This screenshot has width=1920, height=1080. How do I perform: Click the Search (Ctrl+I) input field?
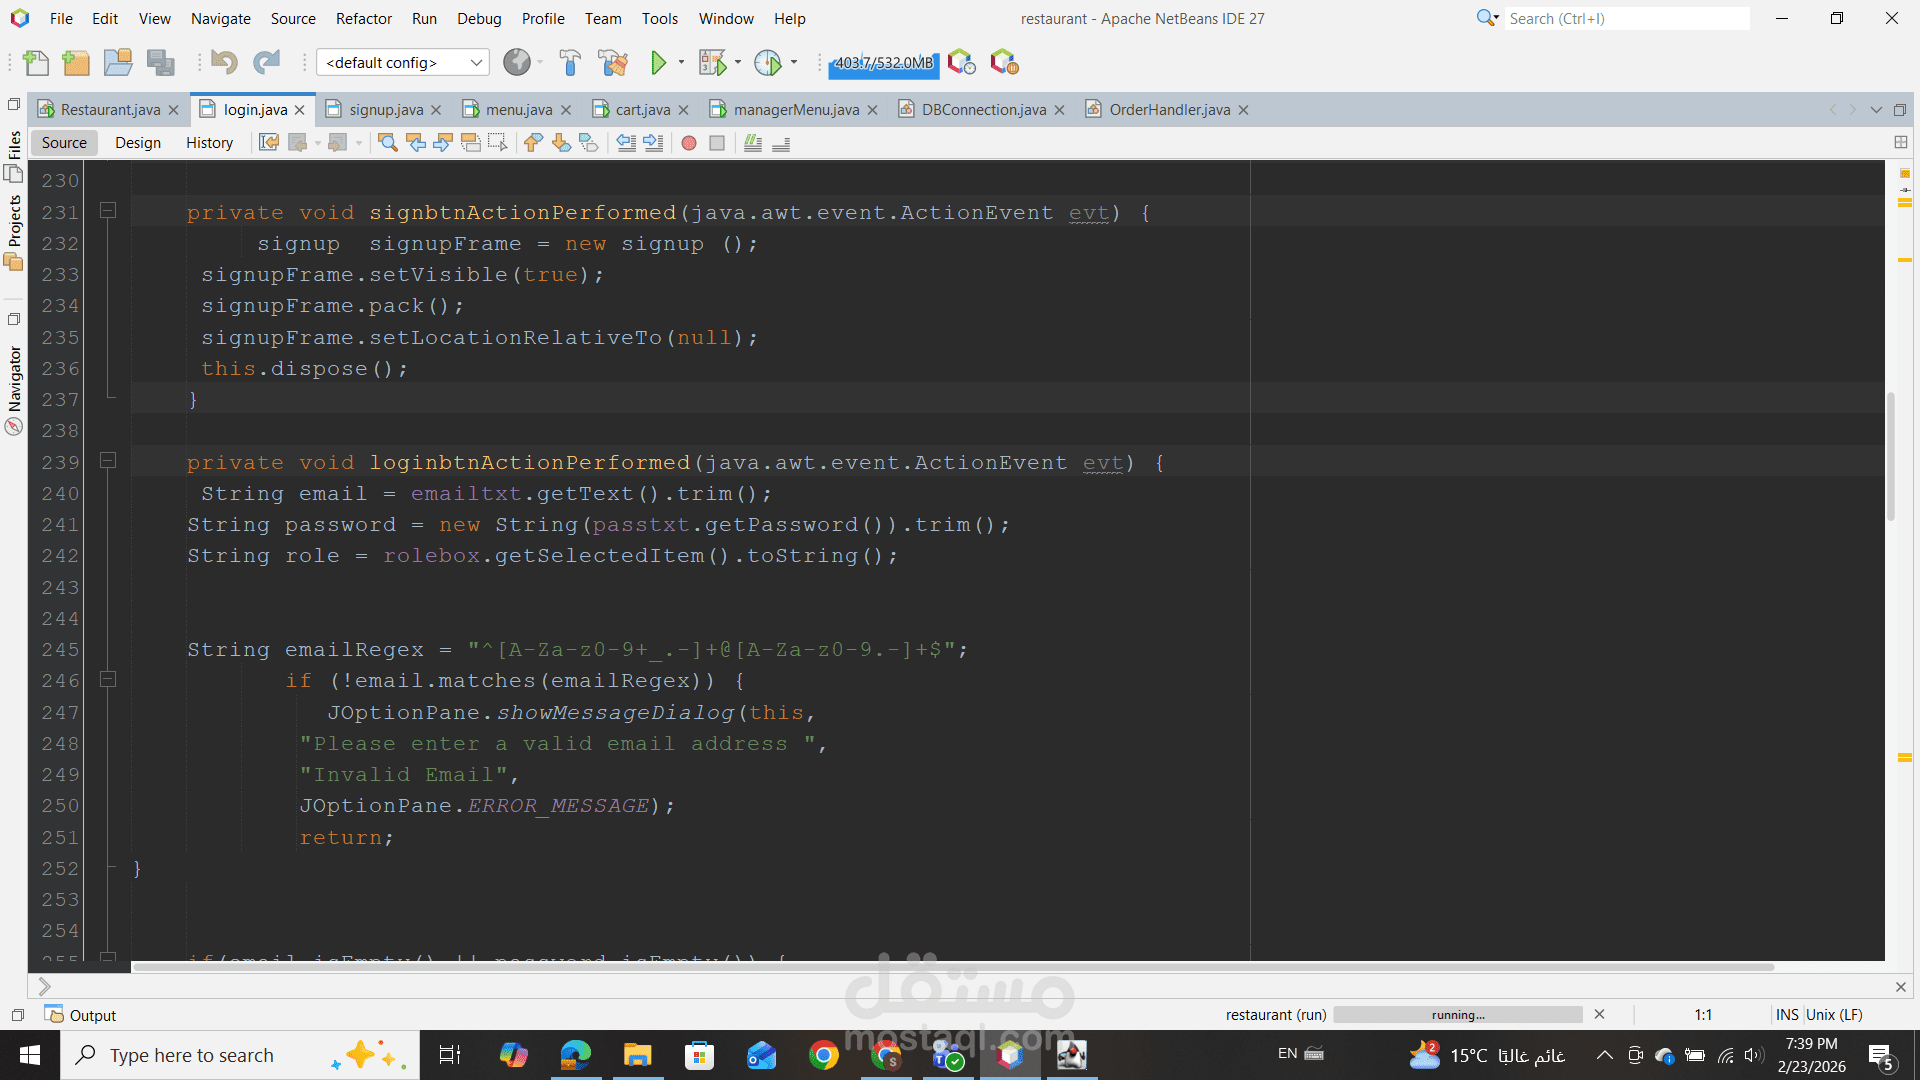pyautogui.click(x=1625, y=18)
